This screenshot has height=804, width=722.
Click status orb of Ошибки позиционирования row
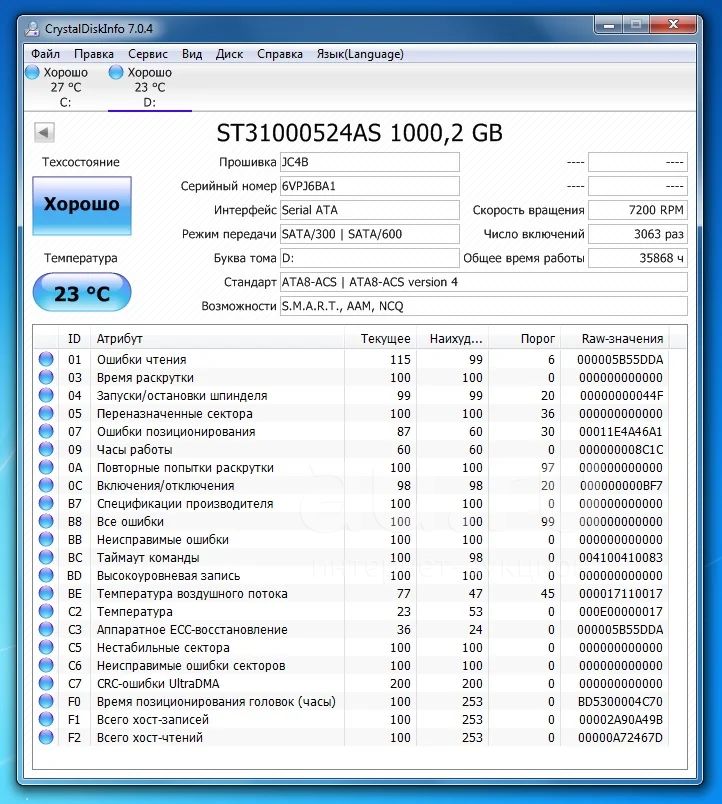click(46, 431)
